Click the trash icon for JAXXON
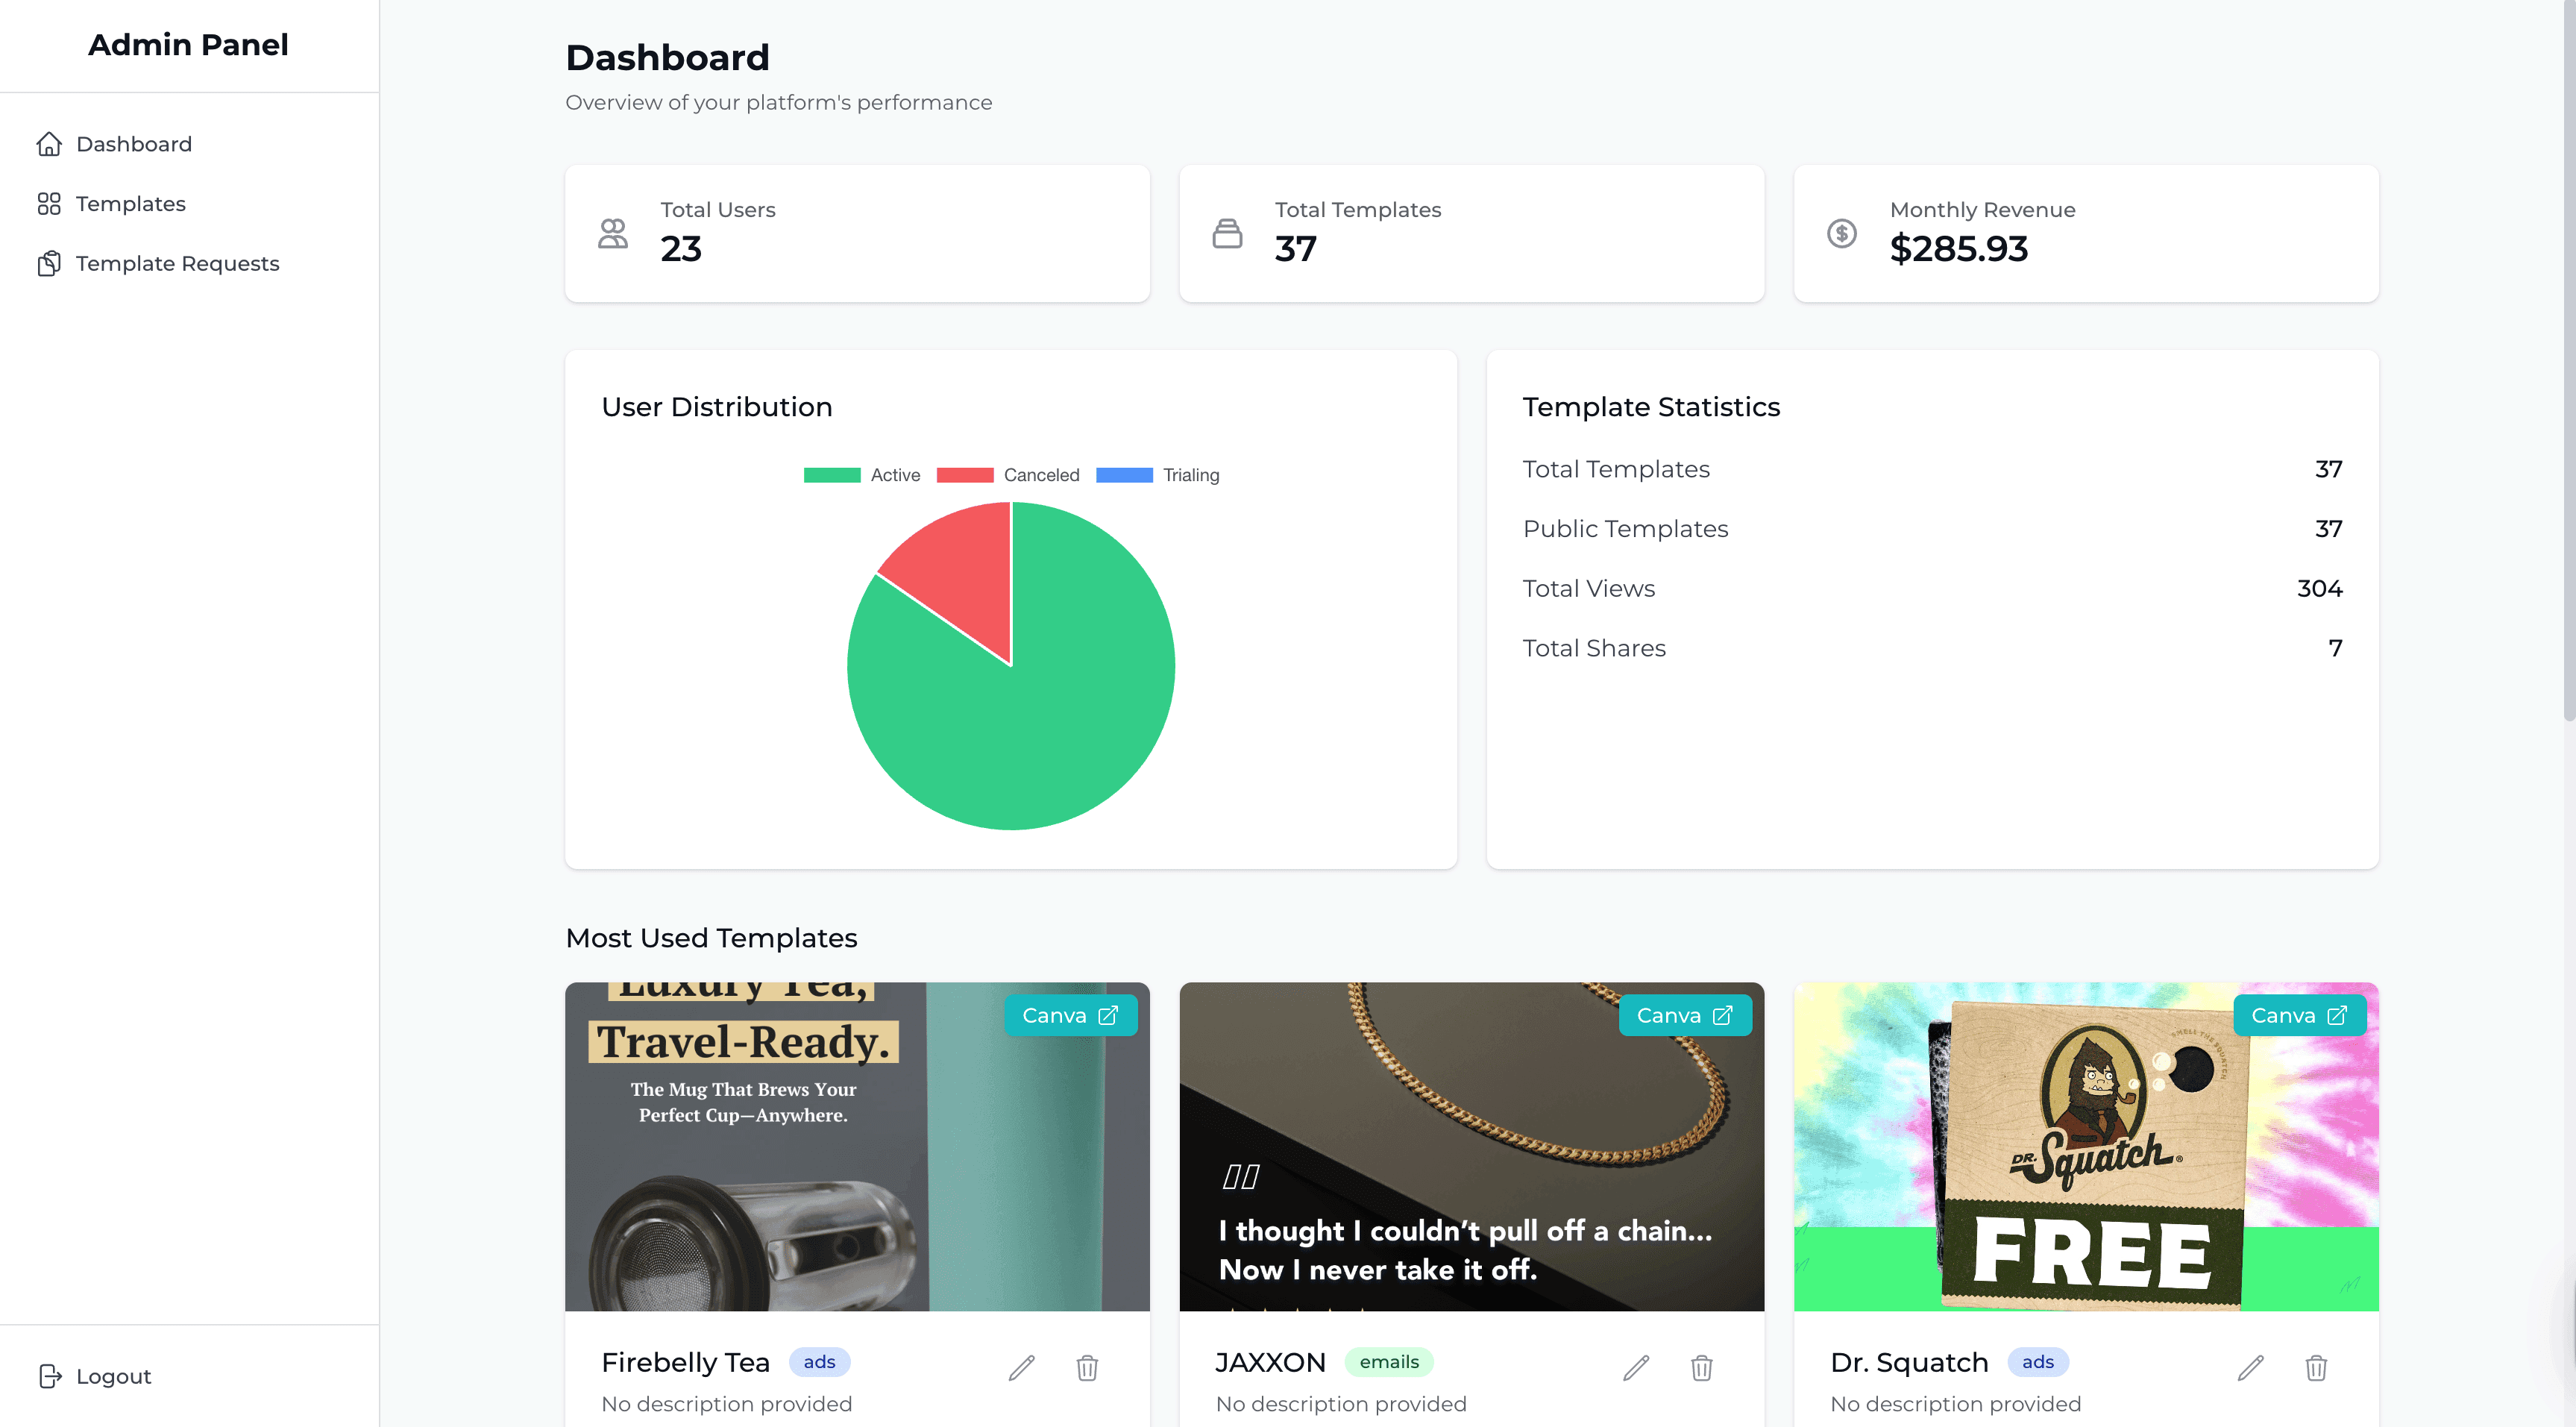 tap(1702, 1367)
